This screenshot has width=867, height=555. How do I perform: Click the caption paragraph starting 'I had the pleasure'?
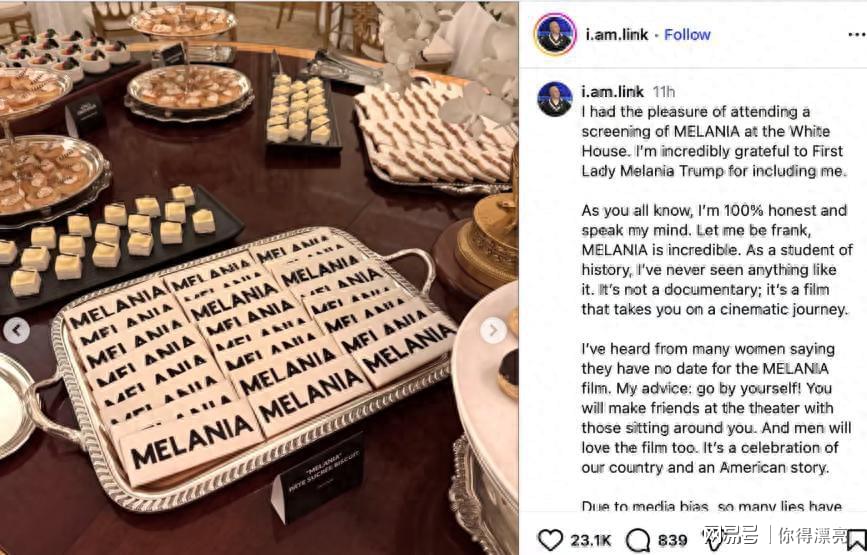coord(714,141)
